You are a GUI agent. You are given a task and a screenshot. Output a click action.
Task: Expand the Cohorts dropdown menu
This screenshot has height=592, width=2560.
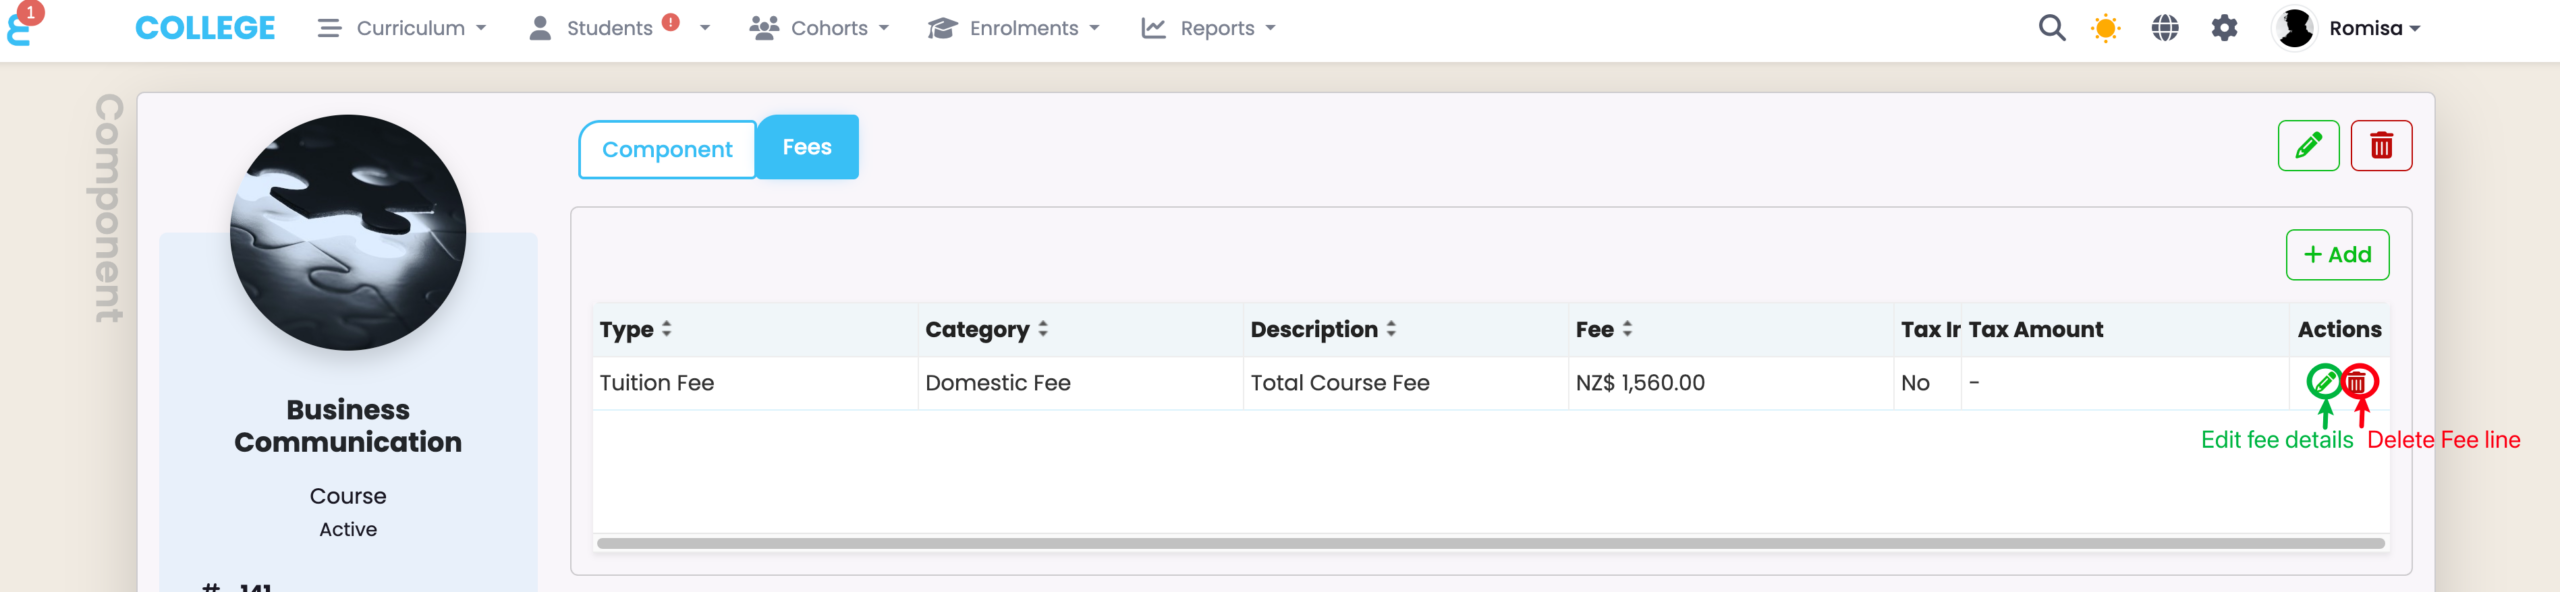(x=820, y=28)
